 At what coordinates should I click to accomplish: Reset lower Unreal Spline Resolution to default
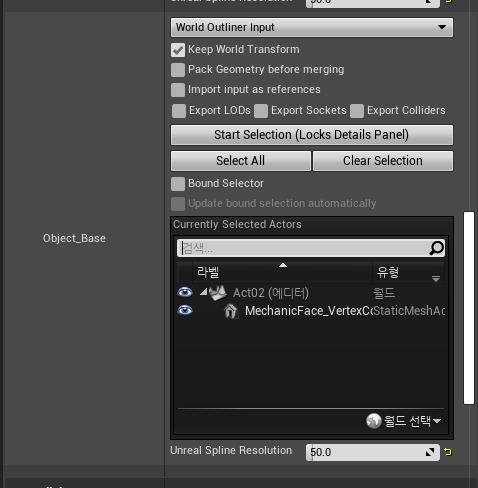[448, 452]
